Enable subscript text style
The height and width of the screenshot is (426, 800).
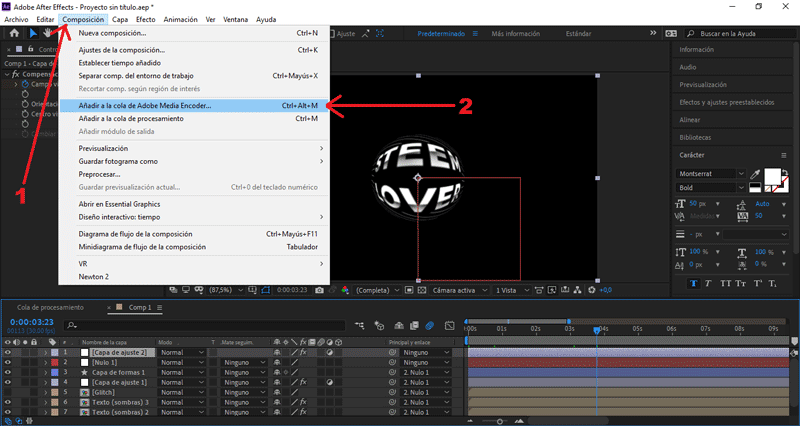(x=772, y=284)
